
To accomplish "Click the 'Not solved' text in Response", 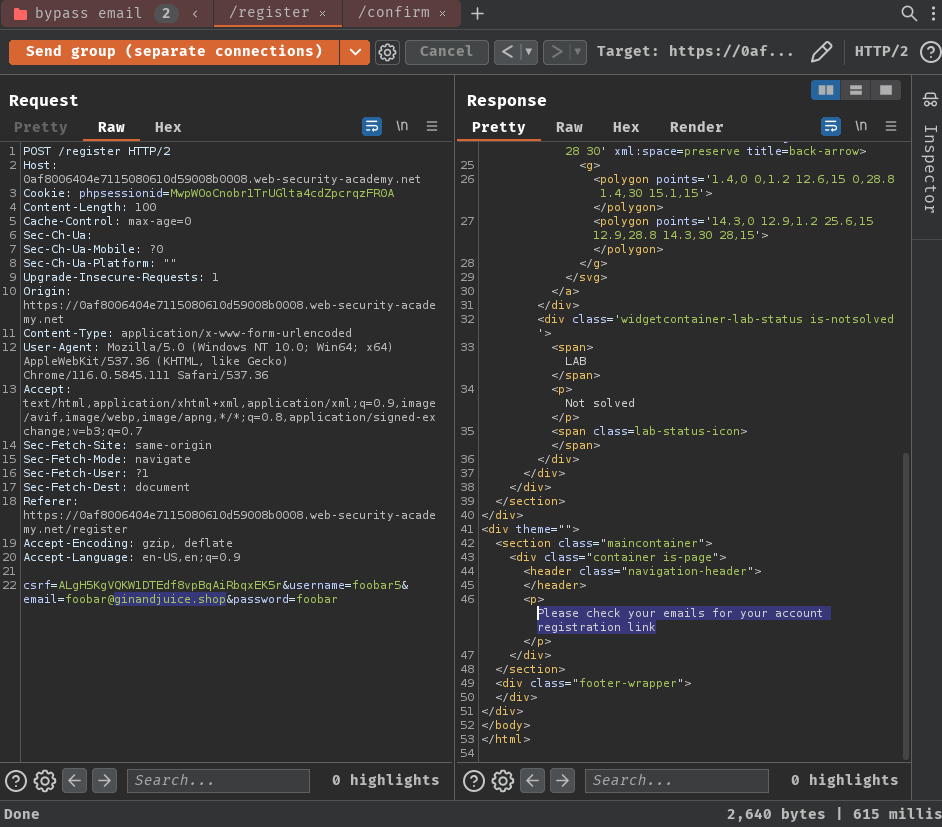I will pos(600,403).
